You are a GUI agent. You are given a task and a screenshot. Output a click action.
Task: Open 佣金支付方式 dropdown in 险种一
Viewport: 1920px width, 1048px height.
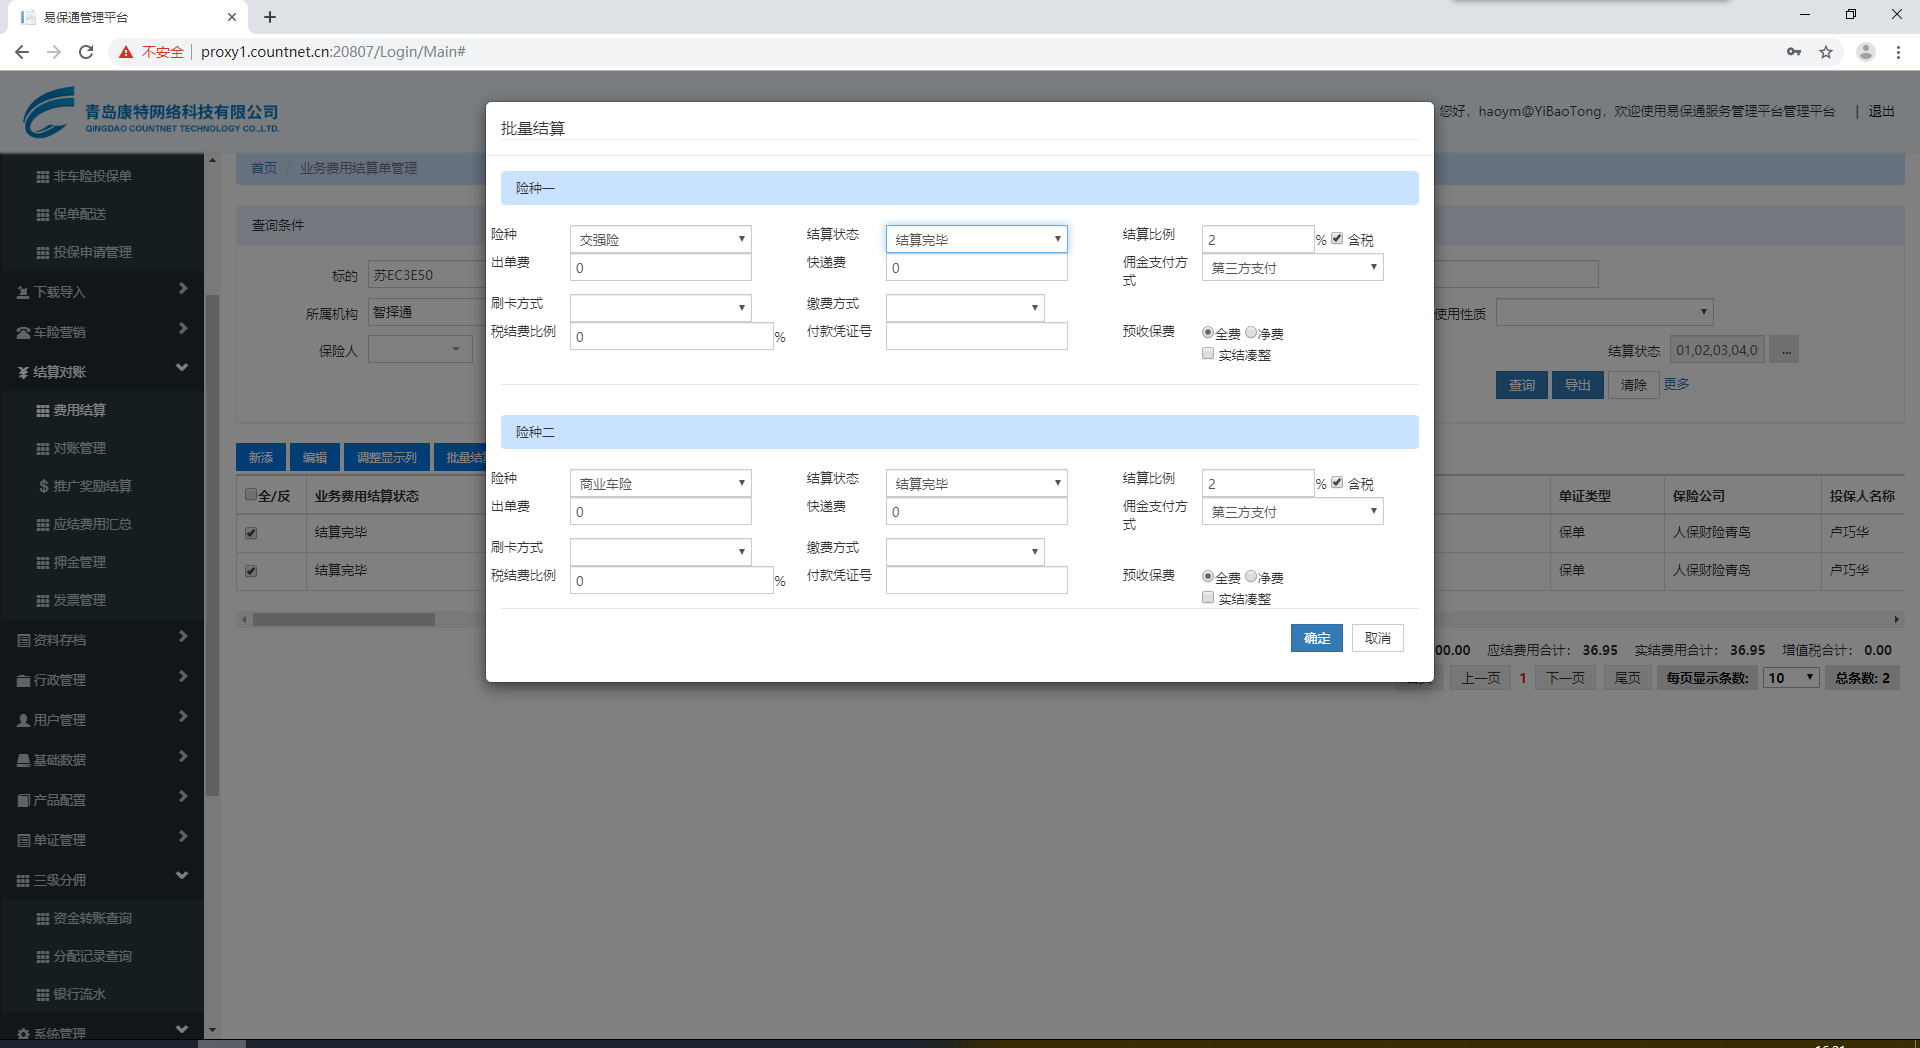(x=1293, y=267)
